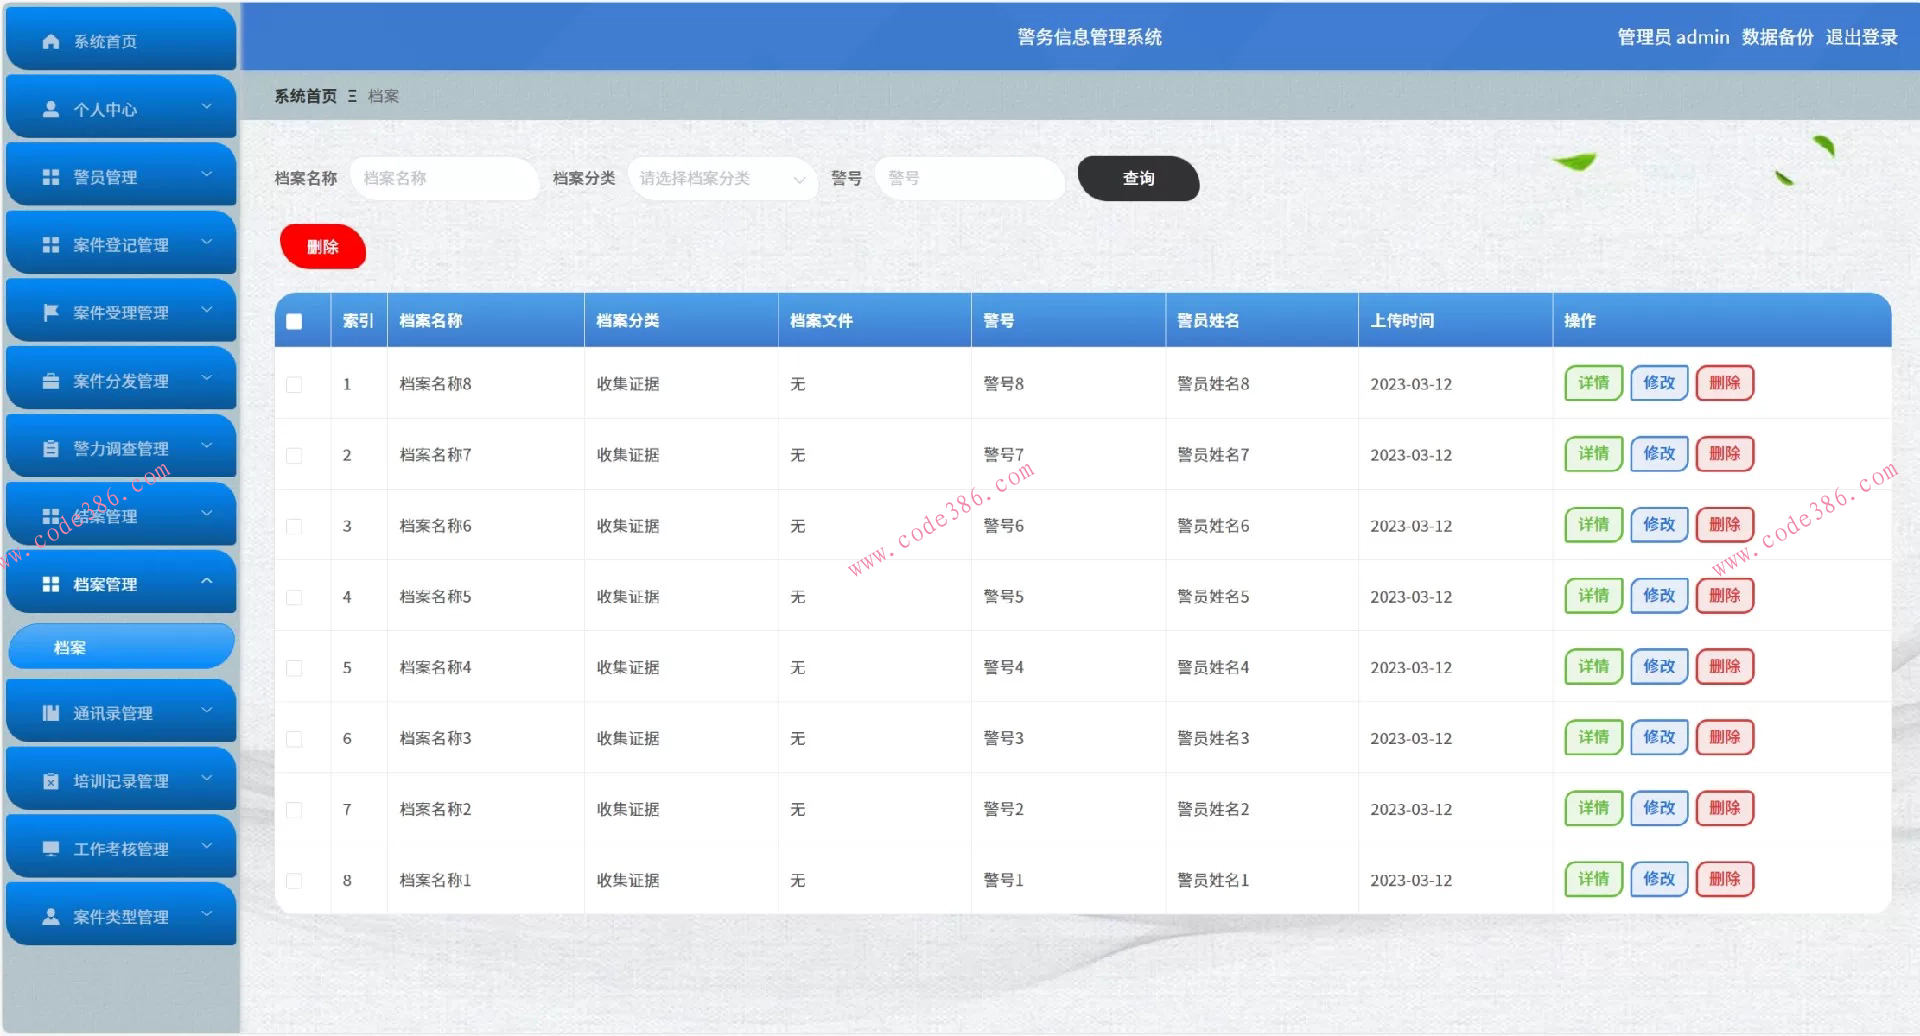Check the select-all checkbox in table header
The height and width of the screenshot is (1036, 1920).
coord(294,321)
